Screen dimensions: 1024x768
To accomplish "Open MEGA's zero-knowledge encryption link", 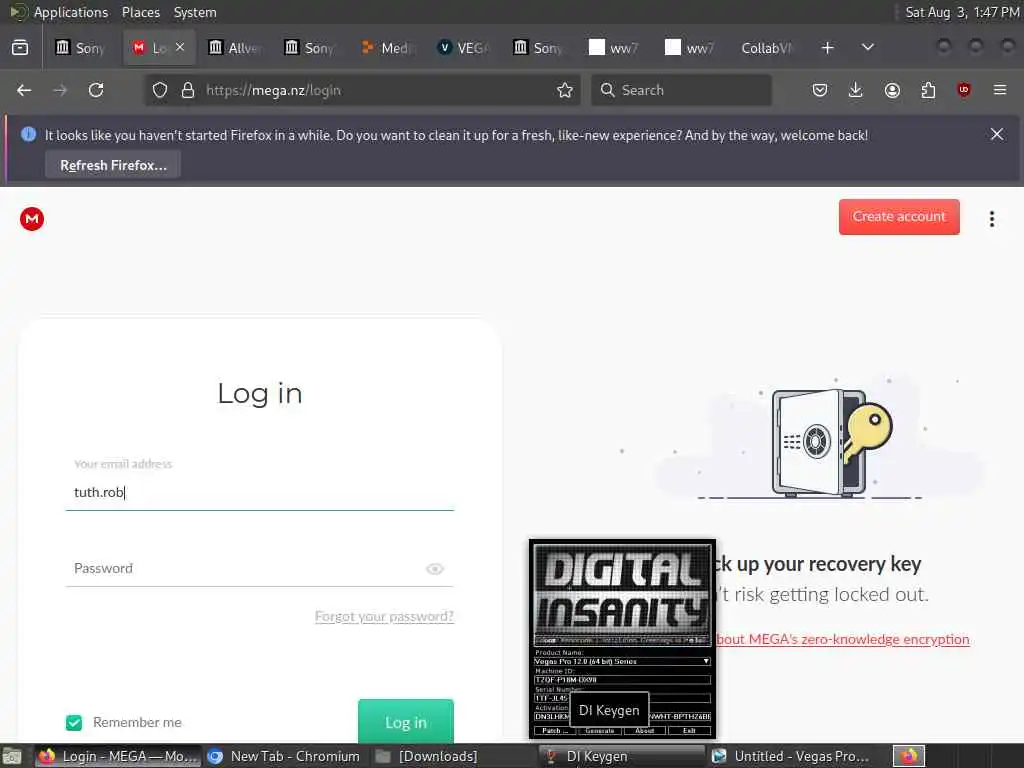I will coord(842,639).
